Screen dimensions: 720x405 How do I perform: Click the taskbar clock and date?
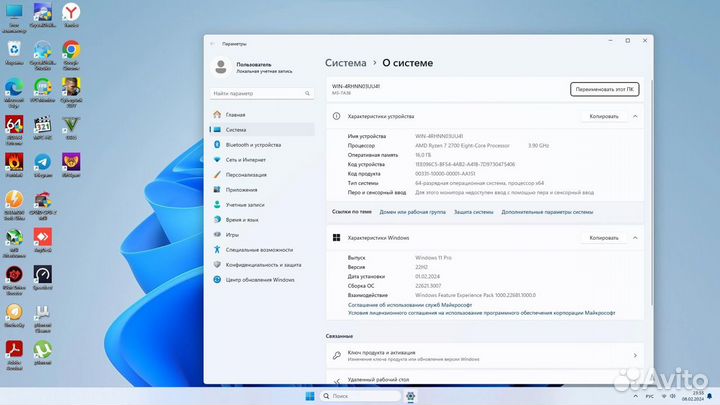pyautogui.click(x=693, y=396)
